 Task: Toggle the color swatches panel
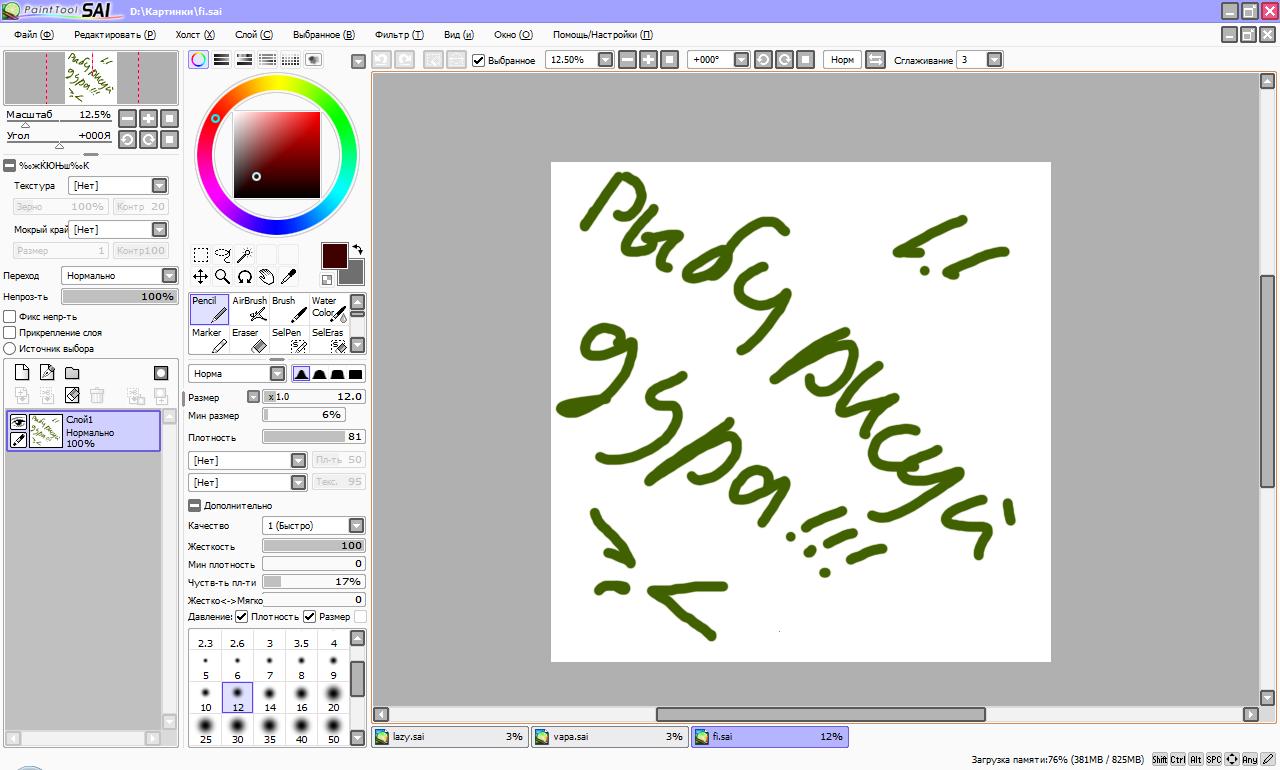pyautogui.click(x=291, y=60)
